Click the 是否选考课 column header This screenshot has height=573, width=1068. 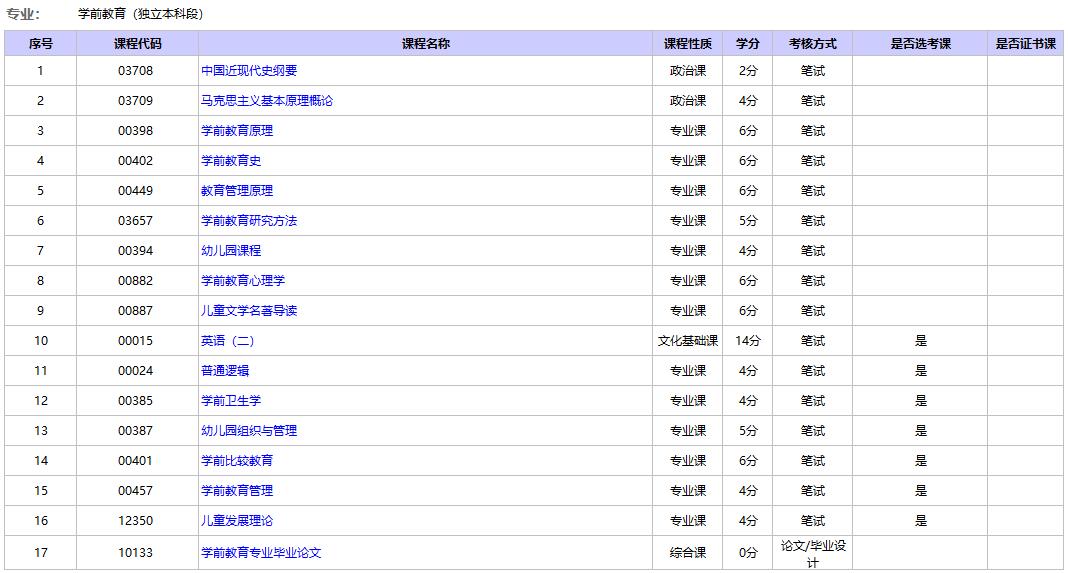pyautogui.click(x=920, y=44)
